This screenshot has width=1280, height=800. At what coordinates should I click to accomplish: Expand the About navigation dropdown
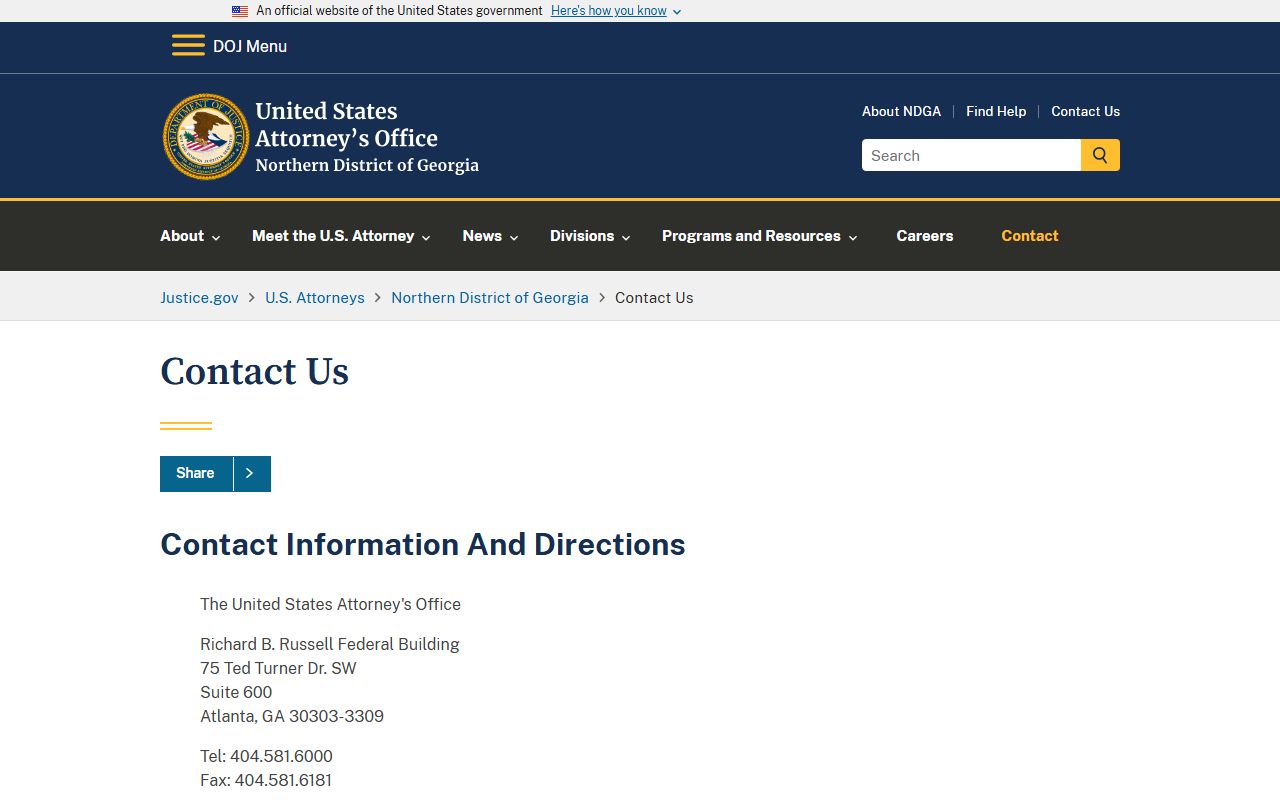(190, 236)
